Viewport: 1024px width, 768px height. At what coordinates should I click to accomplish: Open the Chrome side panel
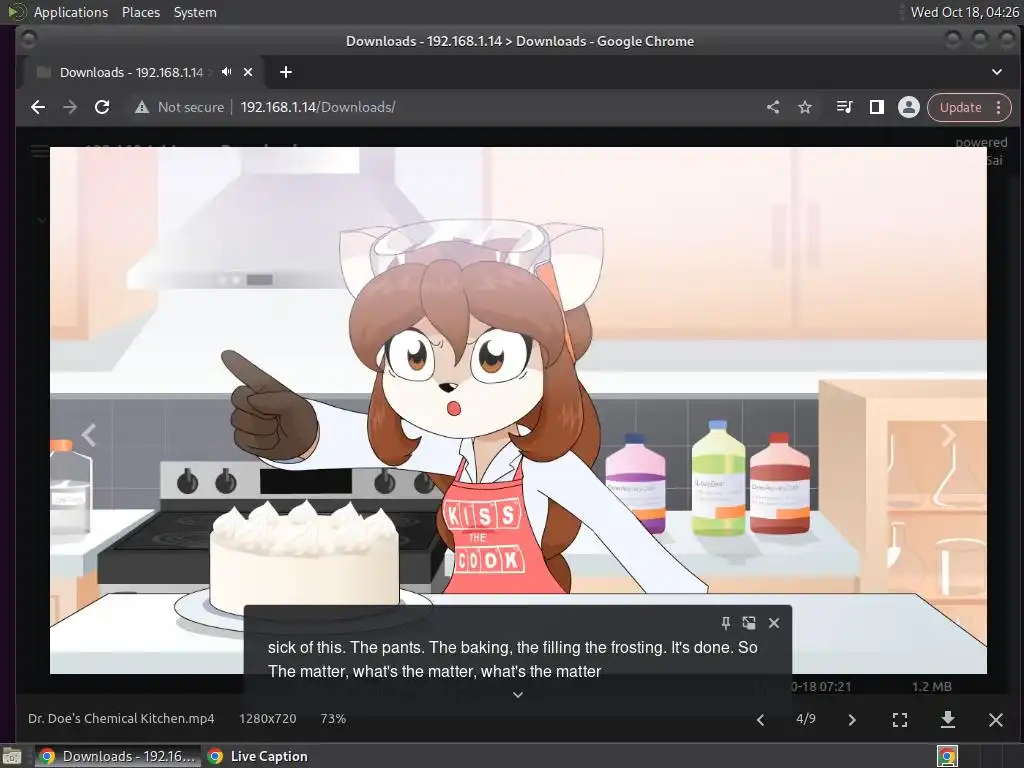[876, 107]
